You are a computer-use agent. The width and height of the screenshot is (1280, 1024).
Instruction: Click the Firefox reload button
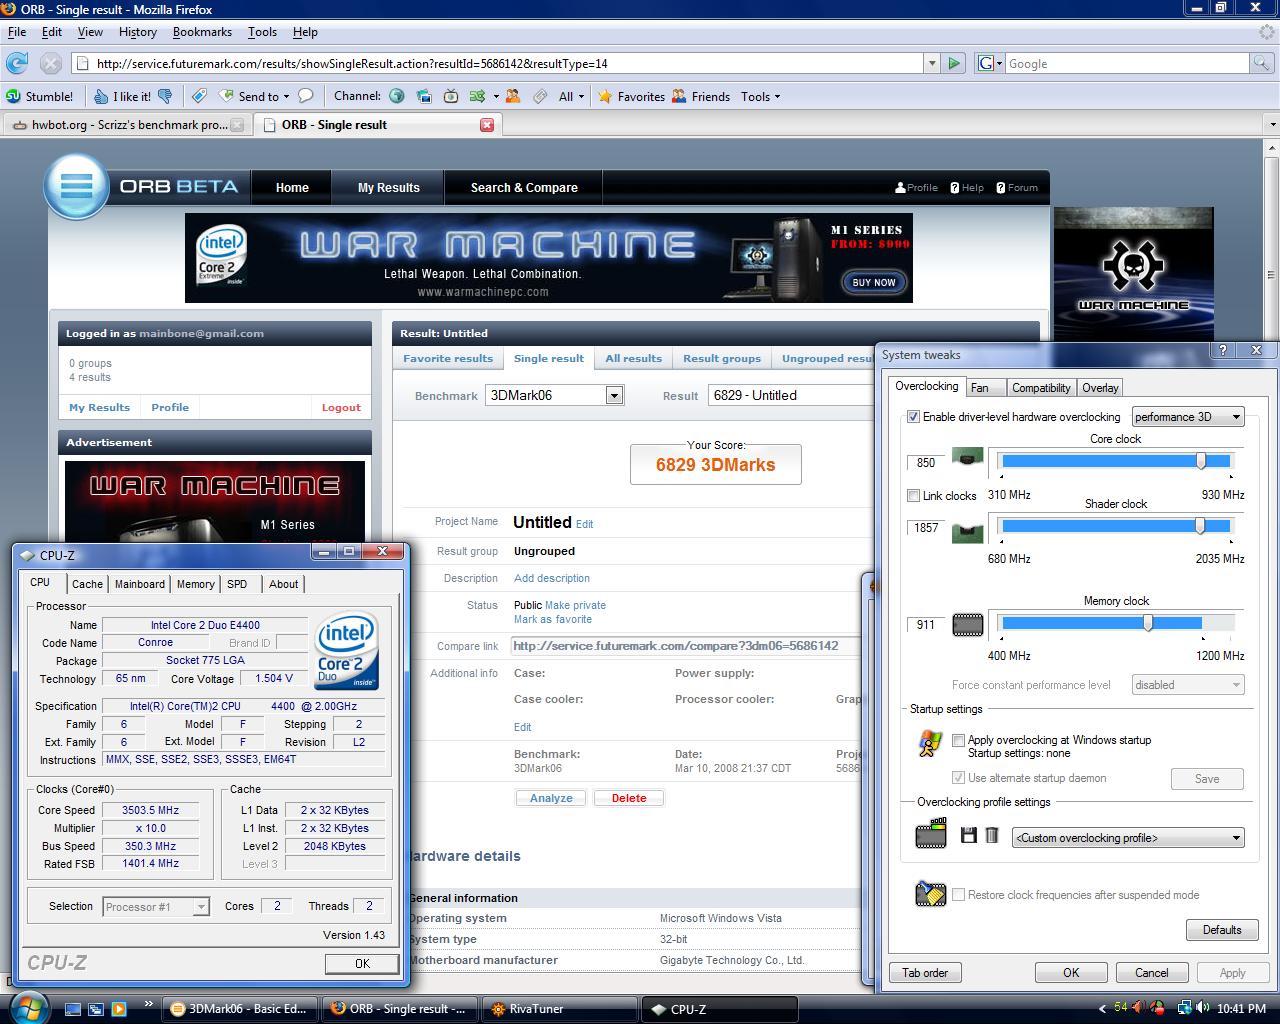(x=17, y=63)
